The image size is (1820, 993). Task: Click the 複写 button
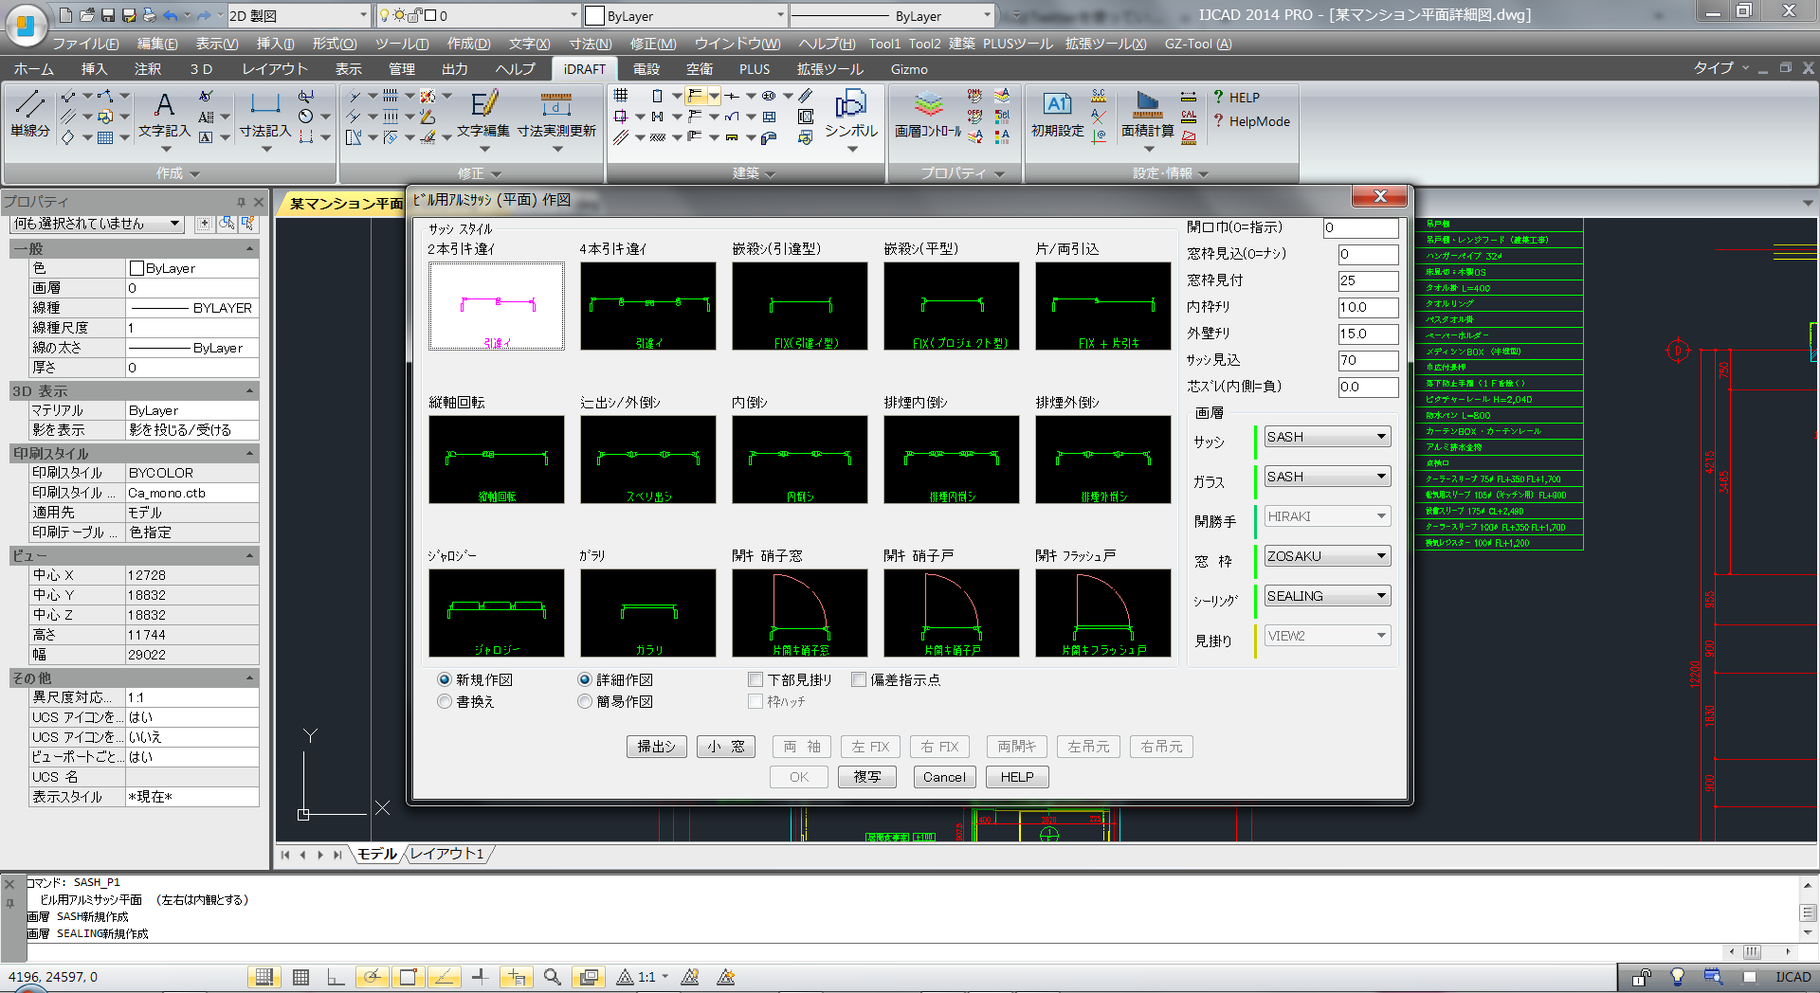coord(867,777)
